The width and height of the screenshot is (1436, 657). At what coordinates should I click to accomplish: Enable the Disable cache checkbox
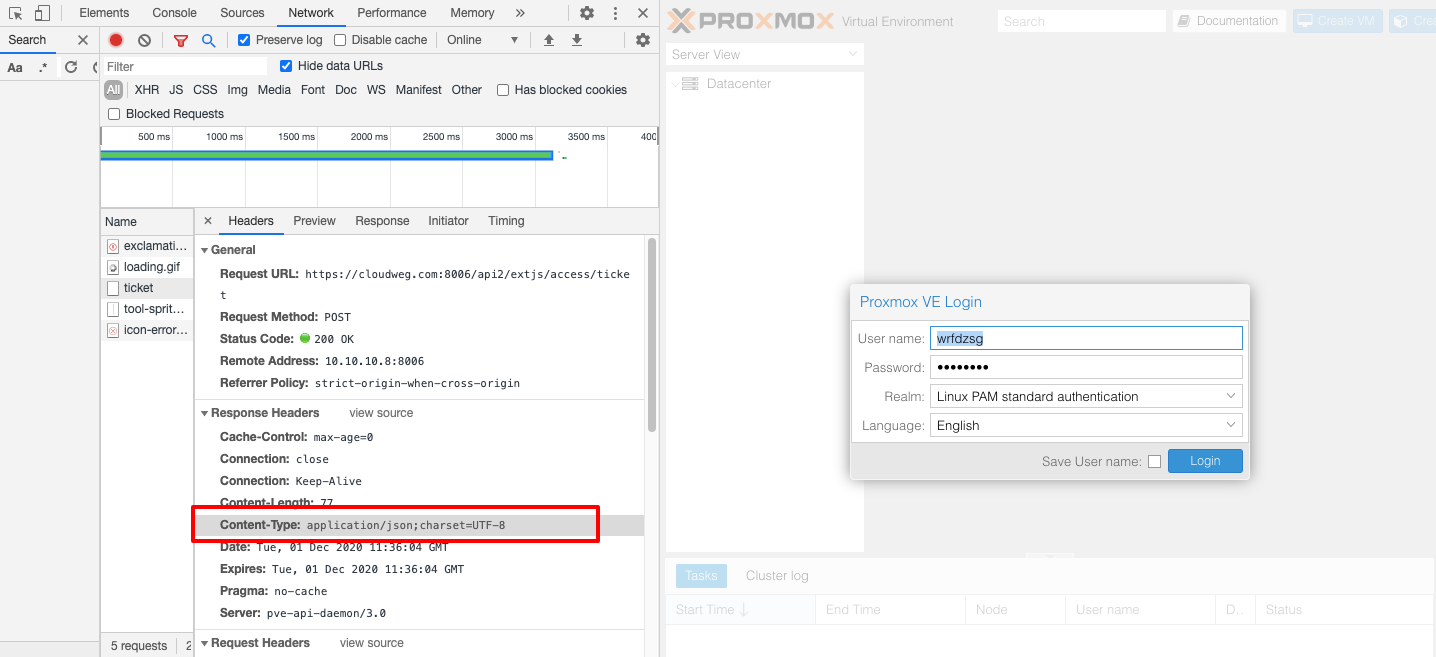[340, 40]
